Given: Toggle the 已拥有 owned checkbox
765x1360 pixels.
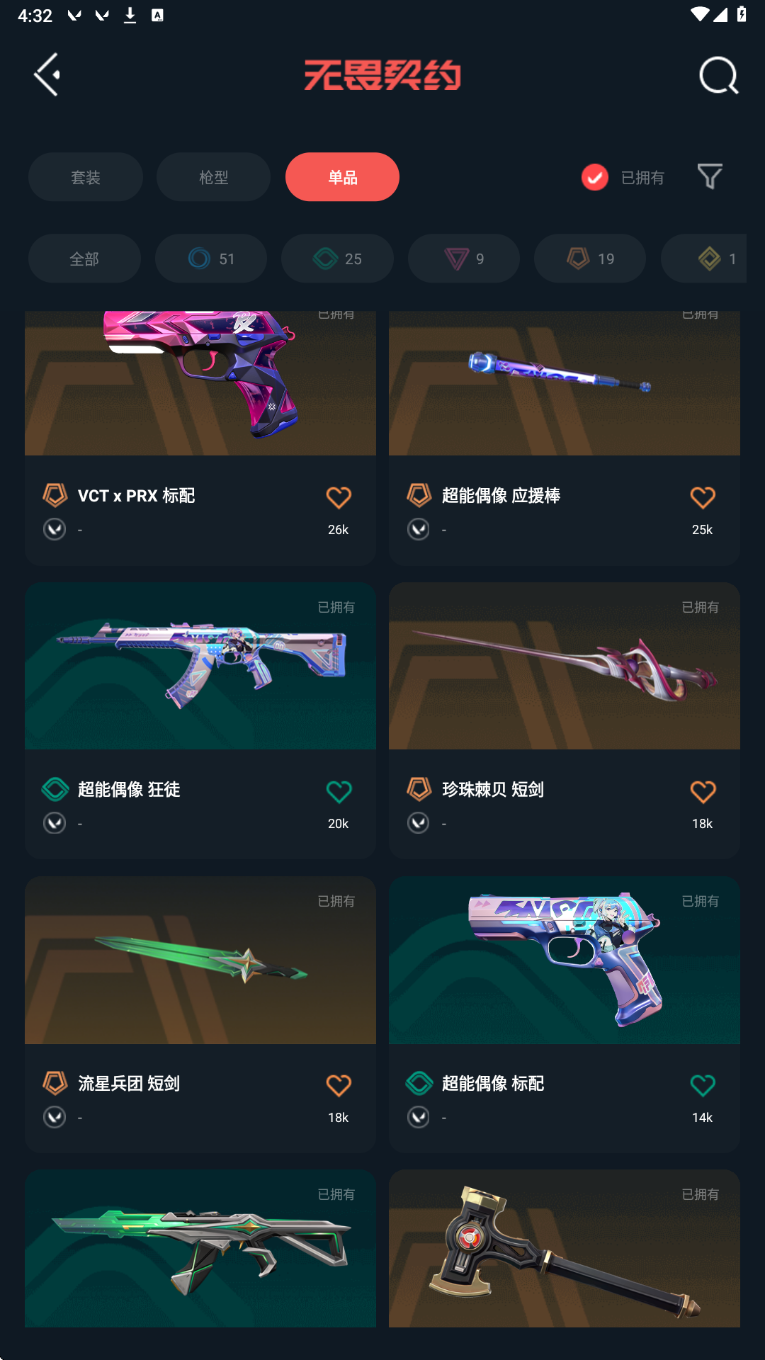Looking at the screenshot, I should (x=595, y=177).
